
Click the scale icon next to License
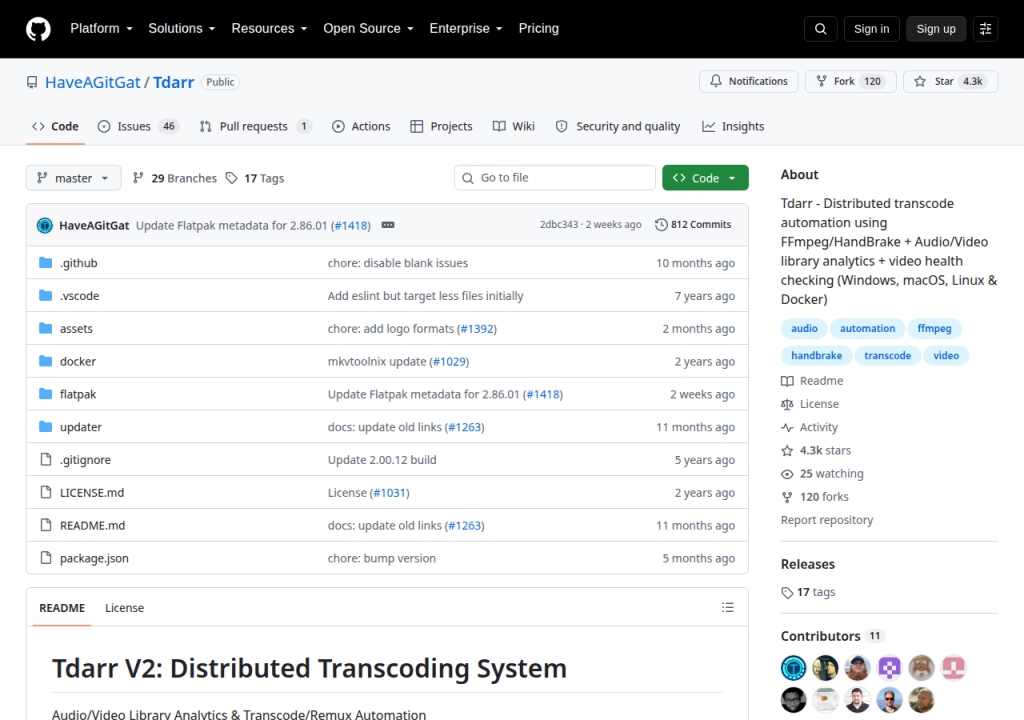[x=787, y=404]
